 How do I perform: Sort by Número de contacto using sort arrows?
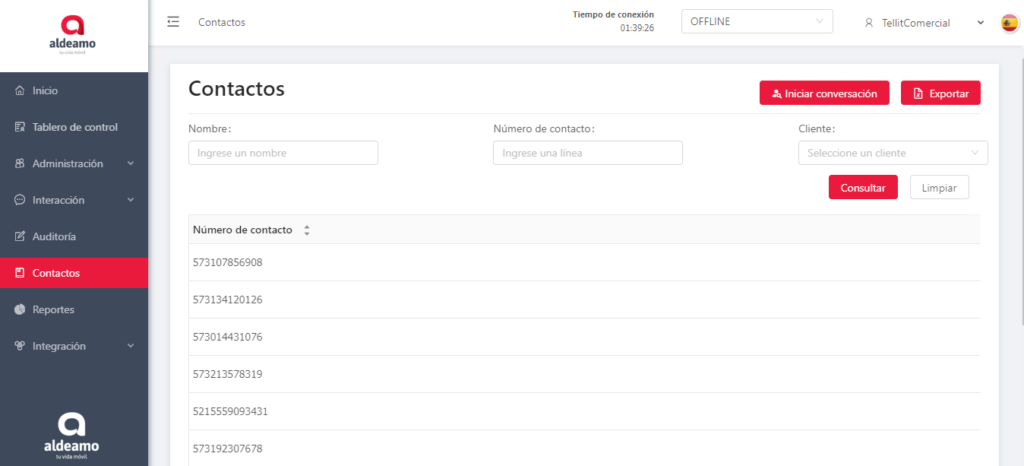306,230
